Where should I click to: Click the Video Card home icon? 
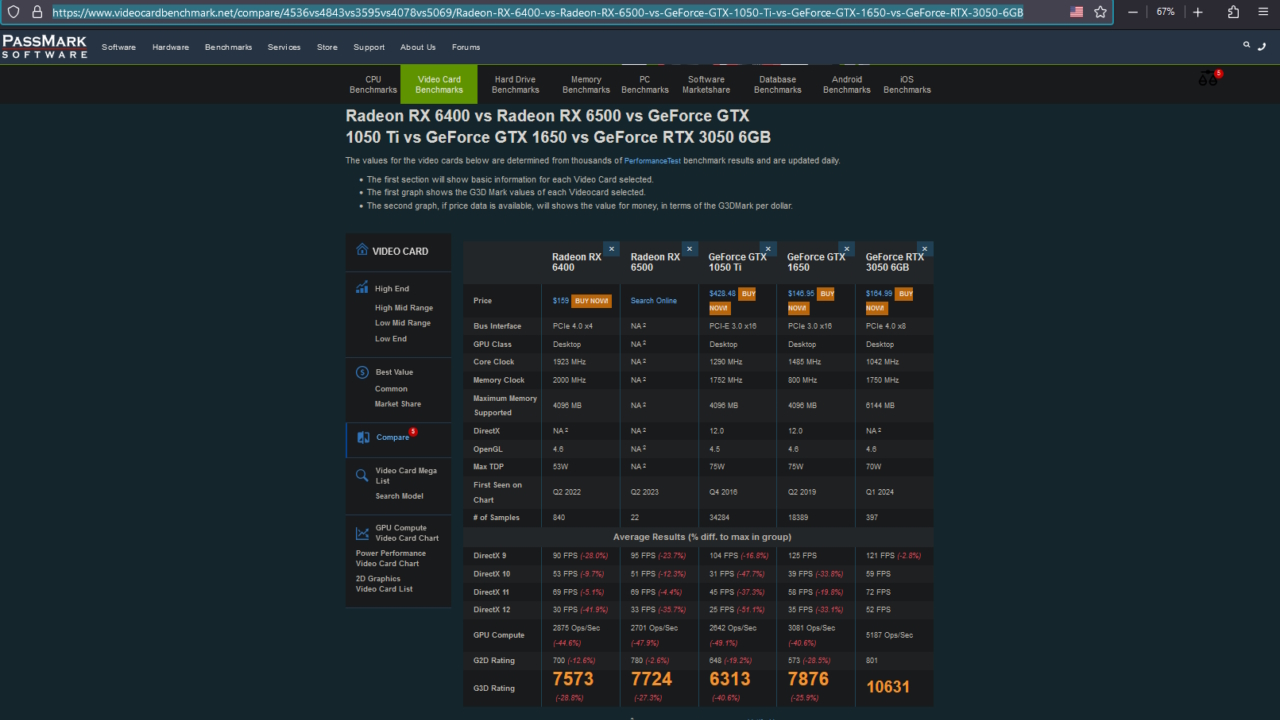coord(362,250)
